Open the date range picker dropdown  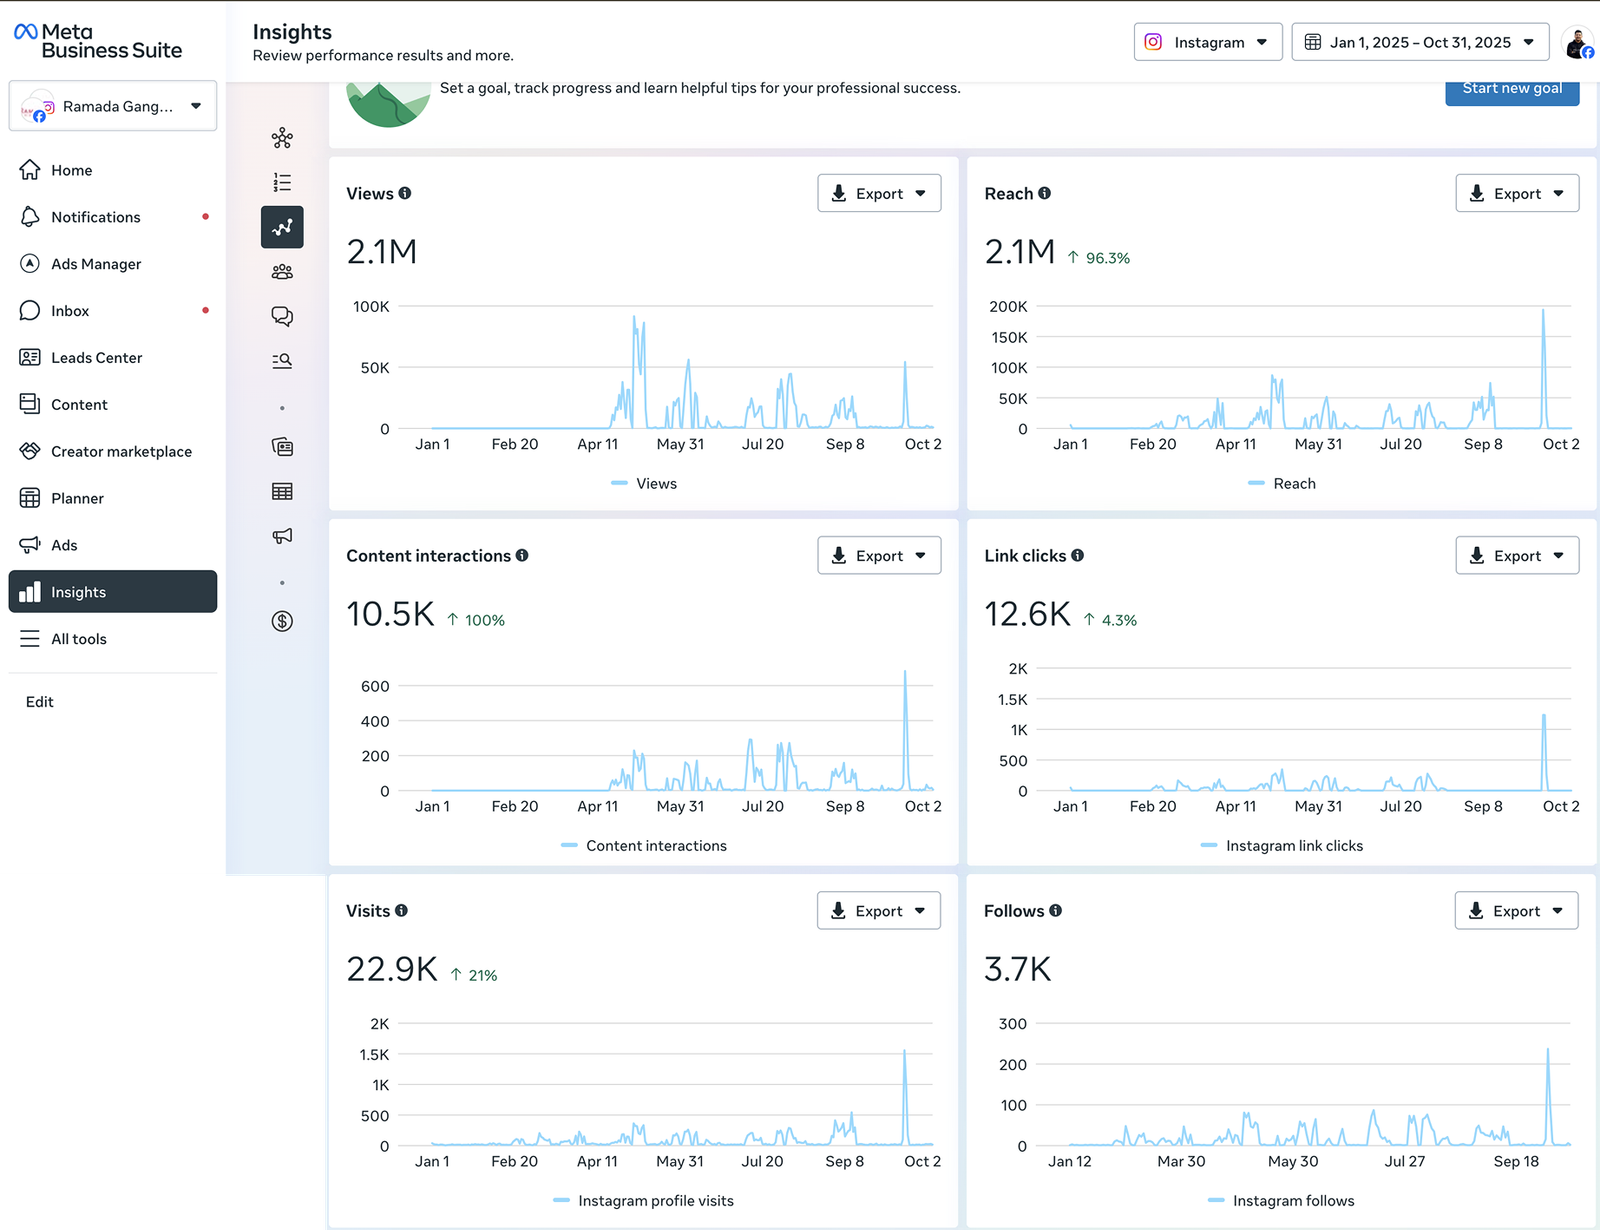1419,42
